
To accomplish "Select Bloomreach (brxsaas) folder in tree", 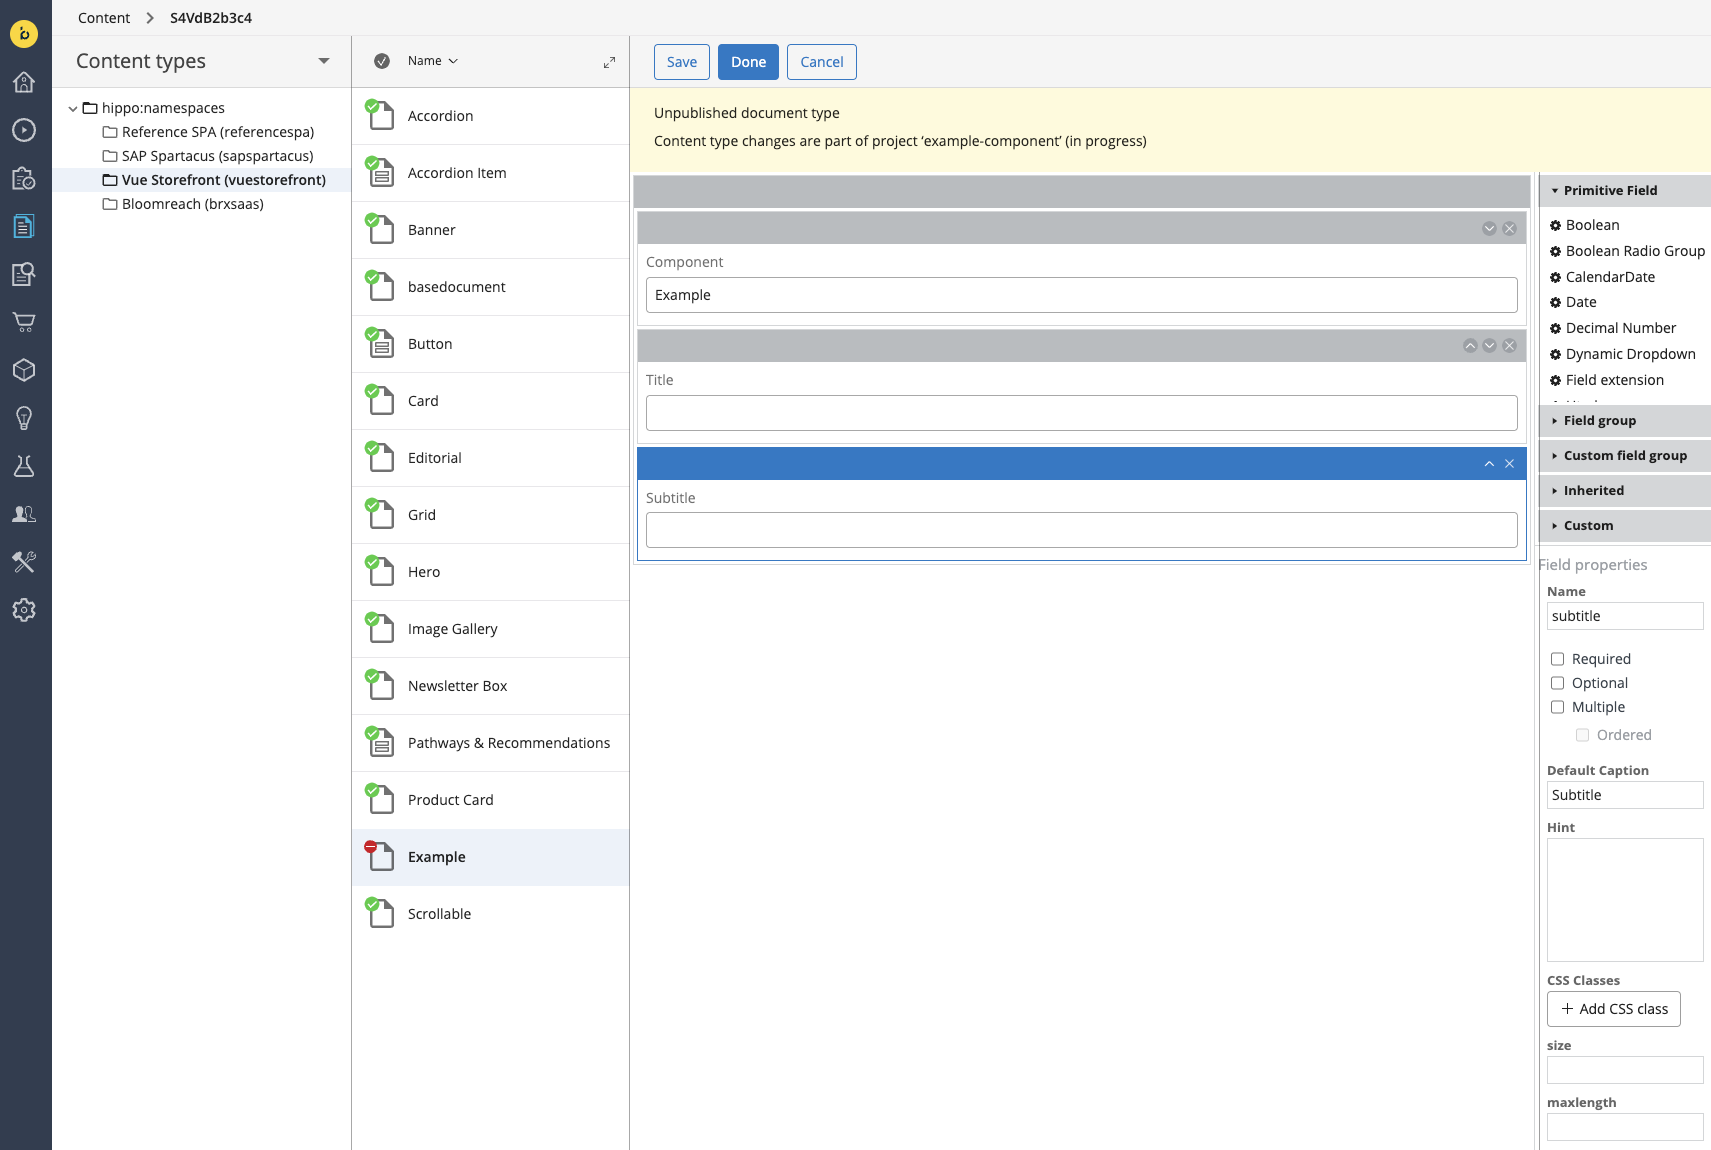I will [192, 204].
